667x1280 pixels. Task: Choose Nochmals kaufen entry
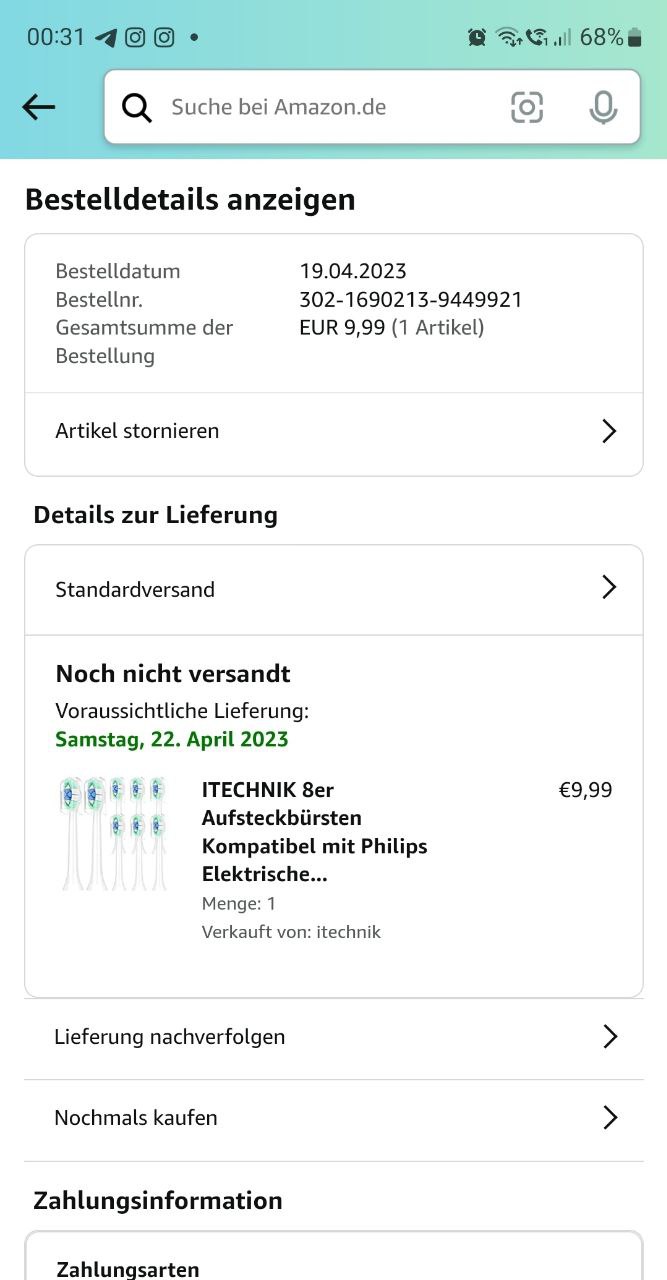(x=136, y=1118)
